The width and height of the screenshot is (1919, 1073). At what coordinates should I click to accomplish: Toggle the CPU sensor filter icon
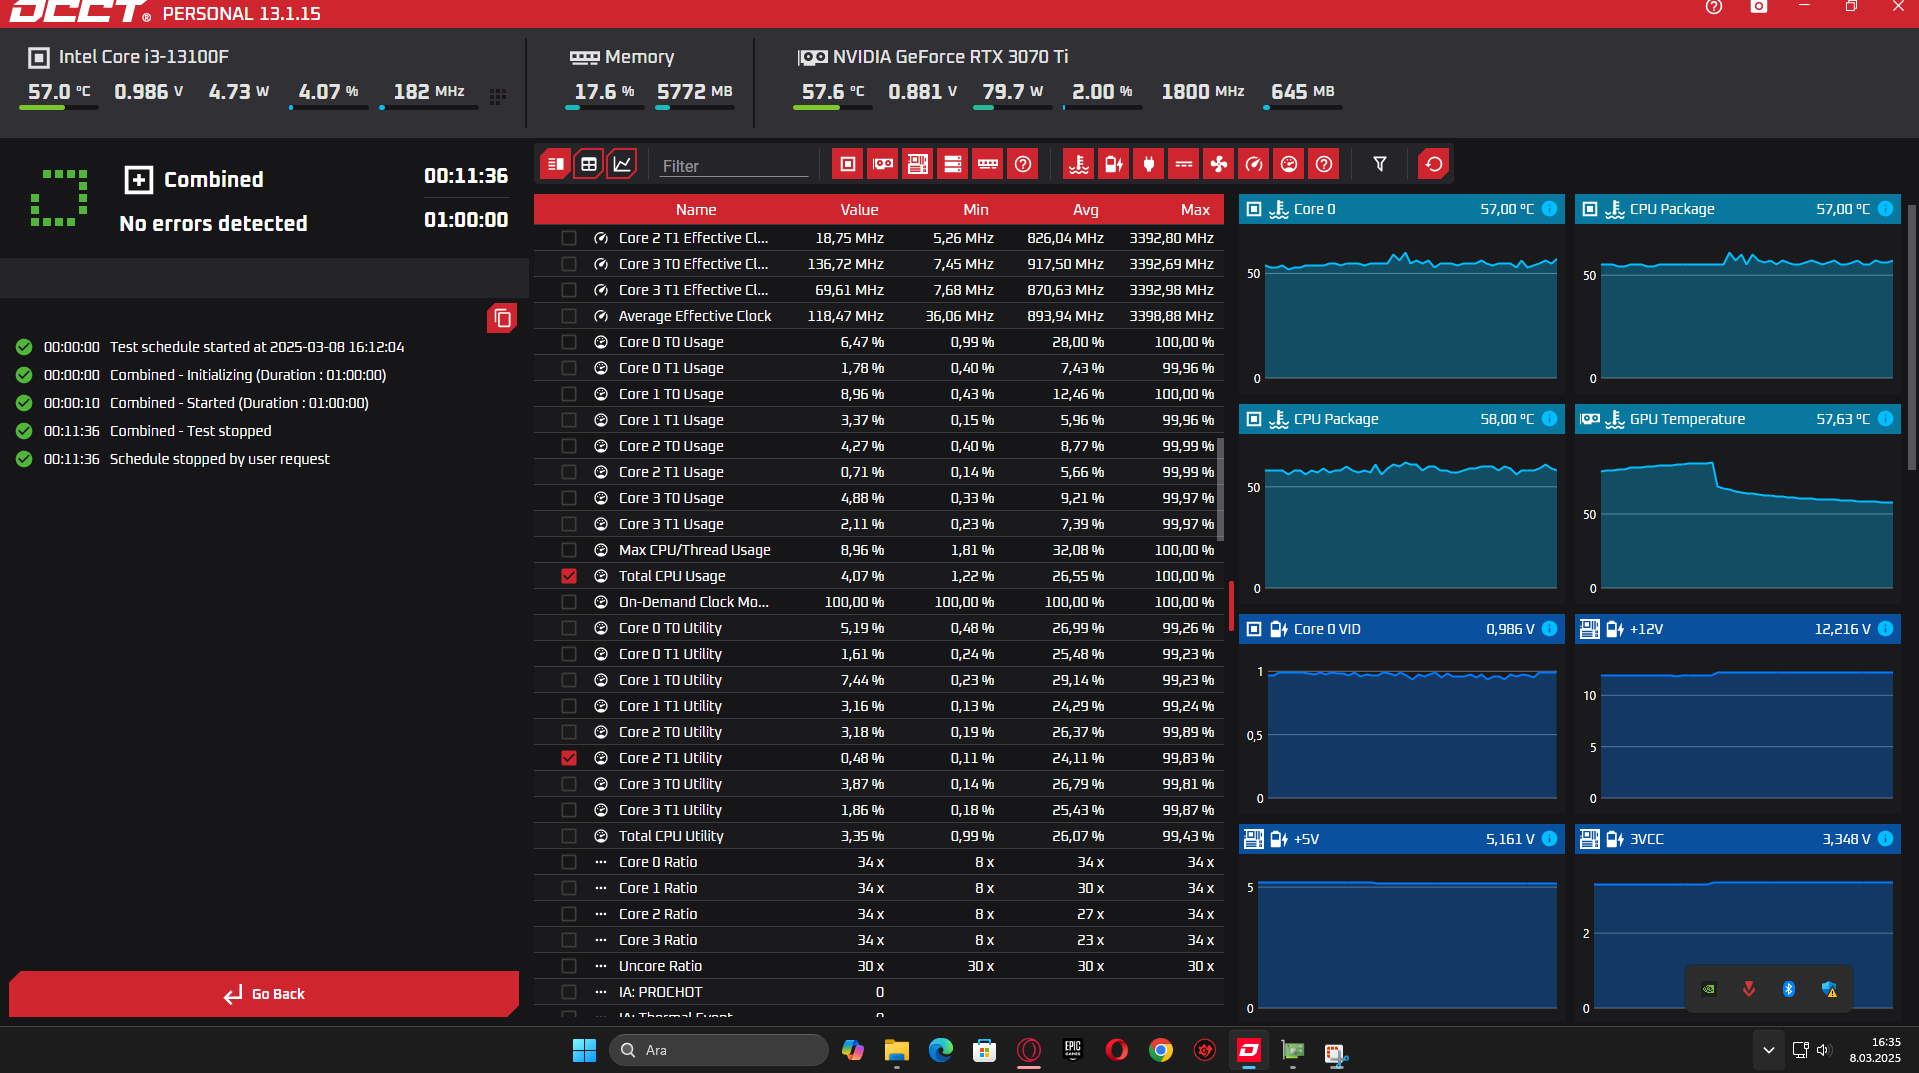(x=848, y=164)
